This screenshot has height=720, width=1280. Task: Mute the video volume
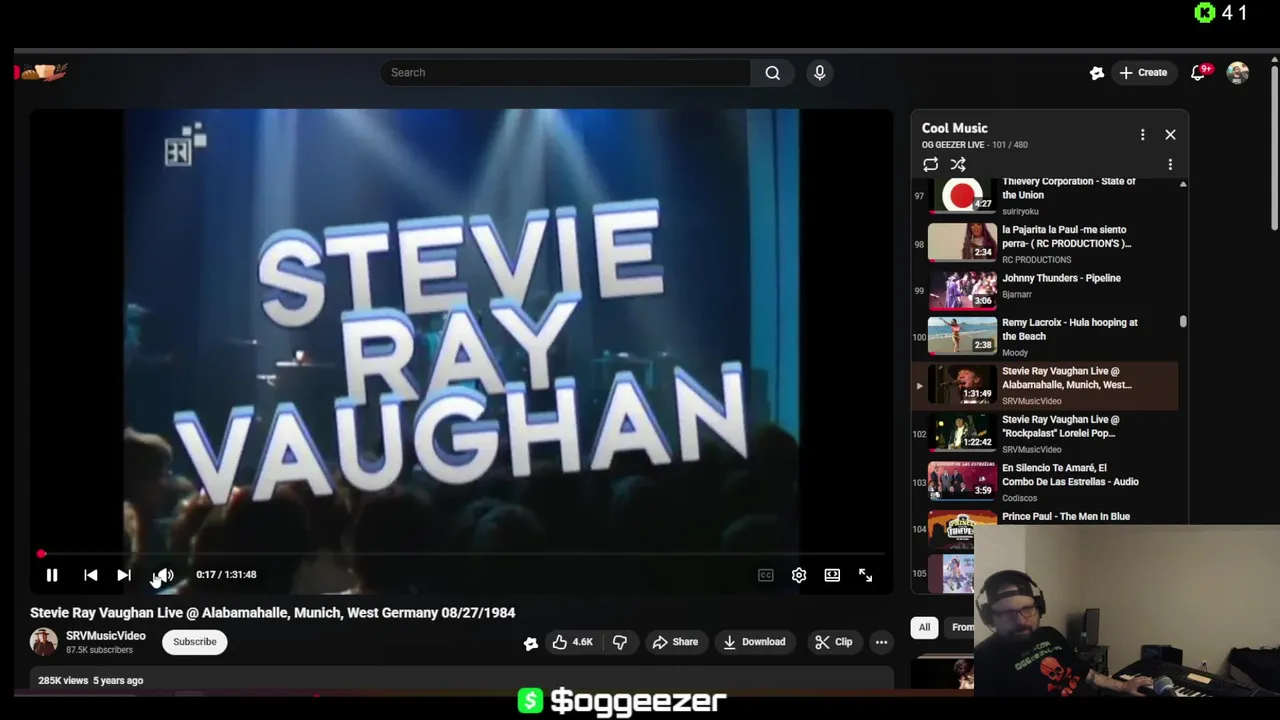[x=164, y=575]
